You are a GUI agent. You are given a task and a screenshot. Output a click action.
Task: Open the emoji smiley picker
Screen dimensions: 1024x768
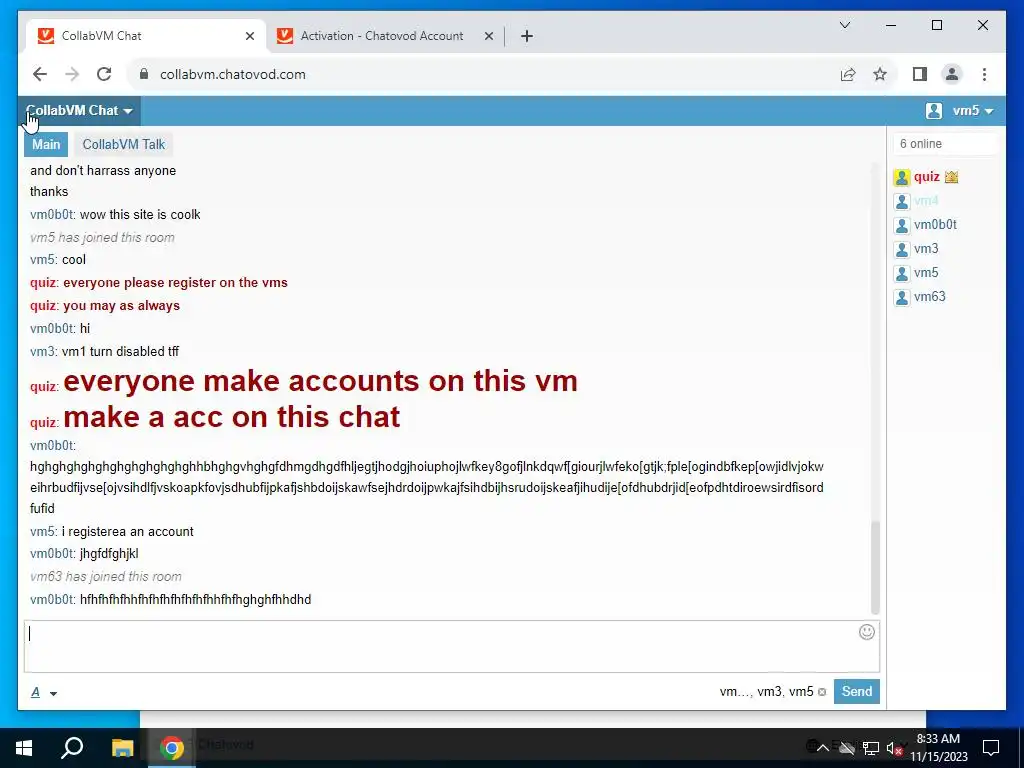click(x=867, y=632)
